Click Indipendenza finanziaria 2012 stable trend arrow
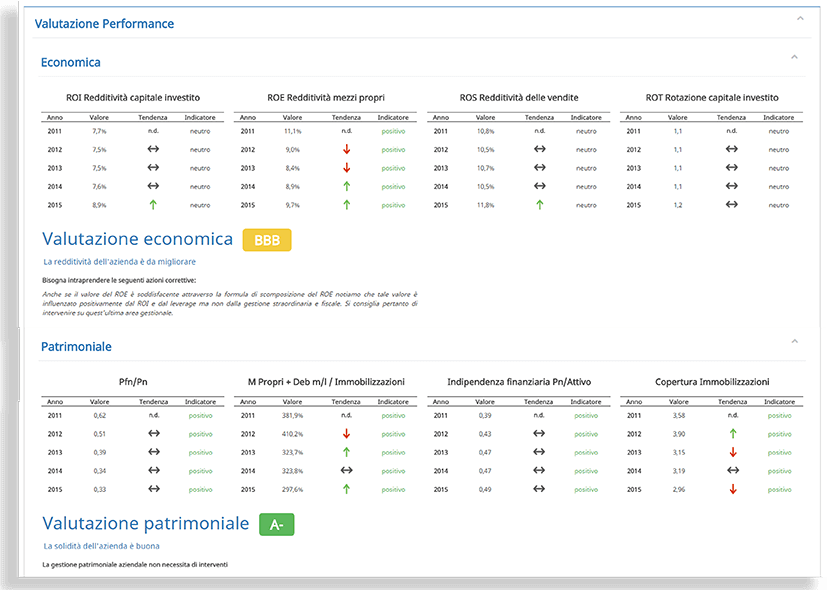Image resolution: width=827 pixels, height=590 pixels. [539, 433]
